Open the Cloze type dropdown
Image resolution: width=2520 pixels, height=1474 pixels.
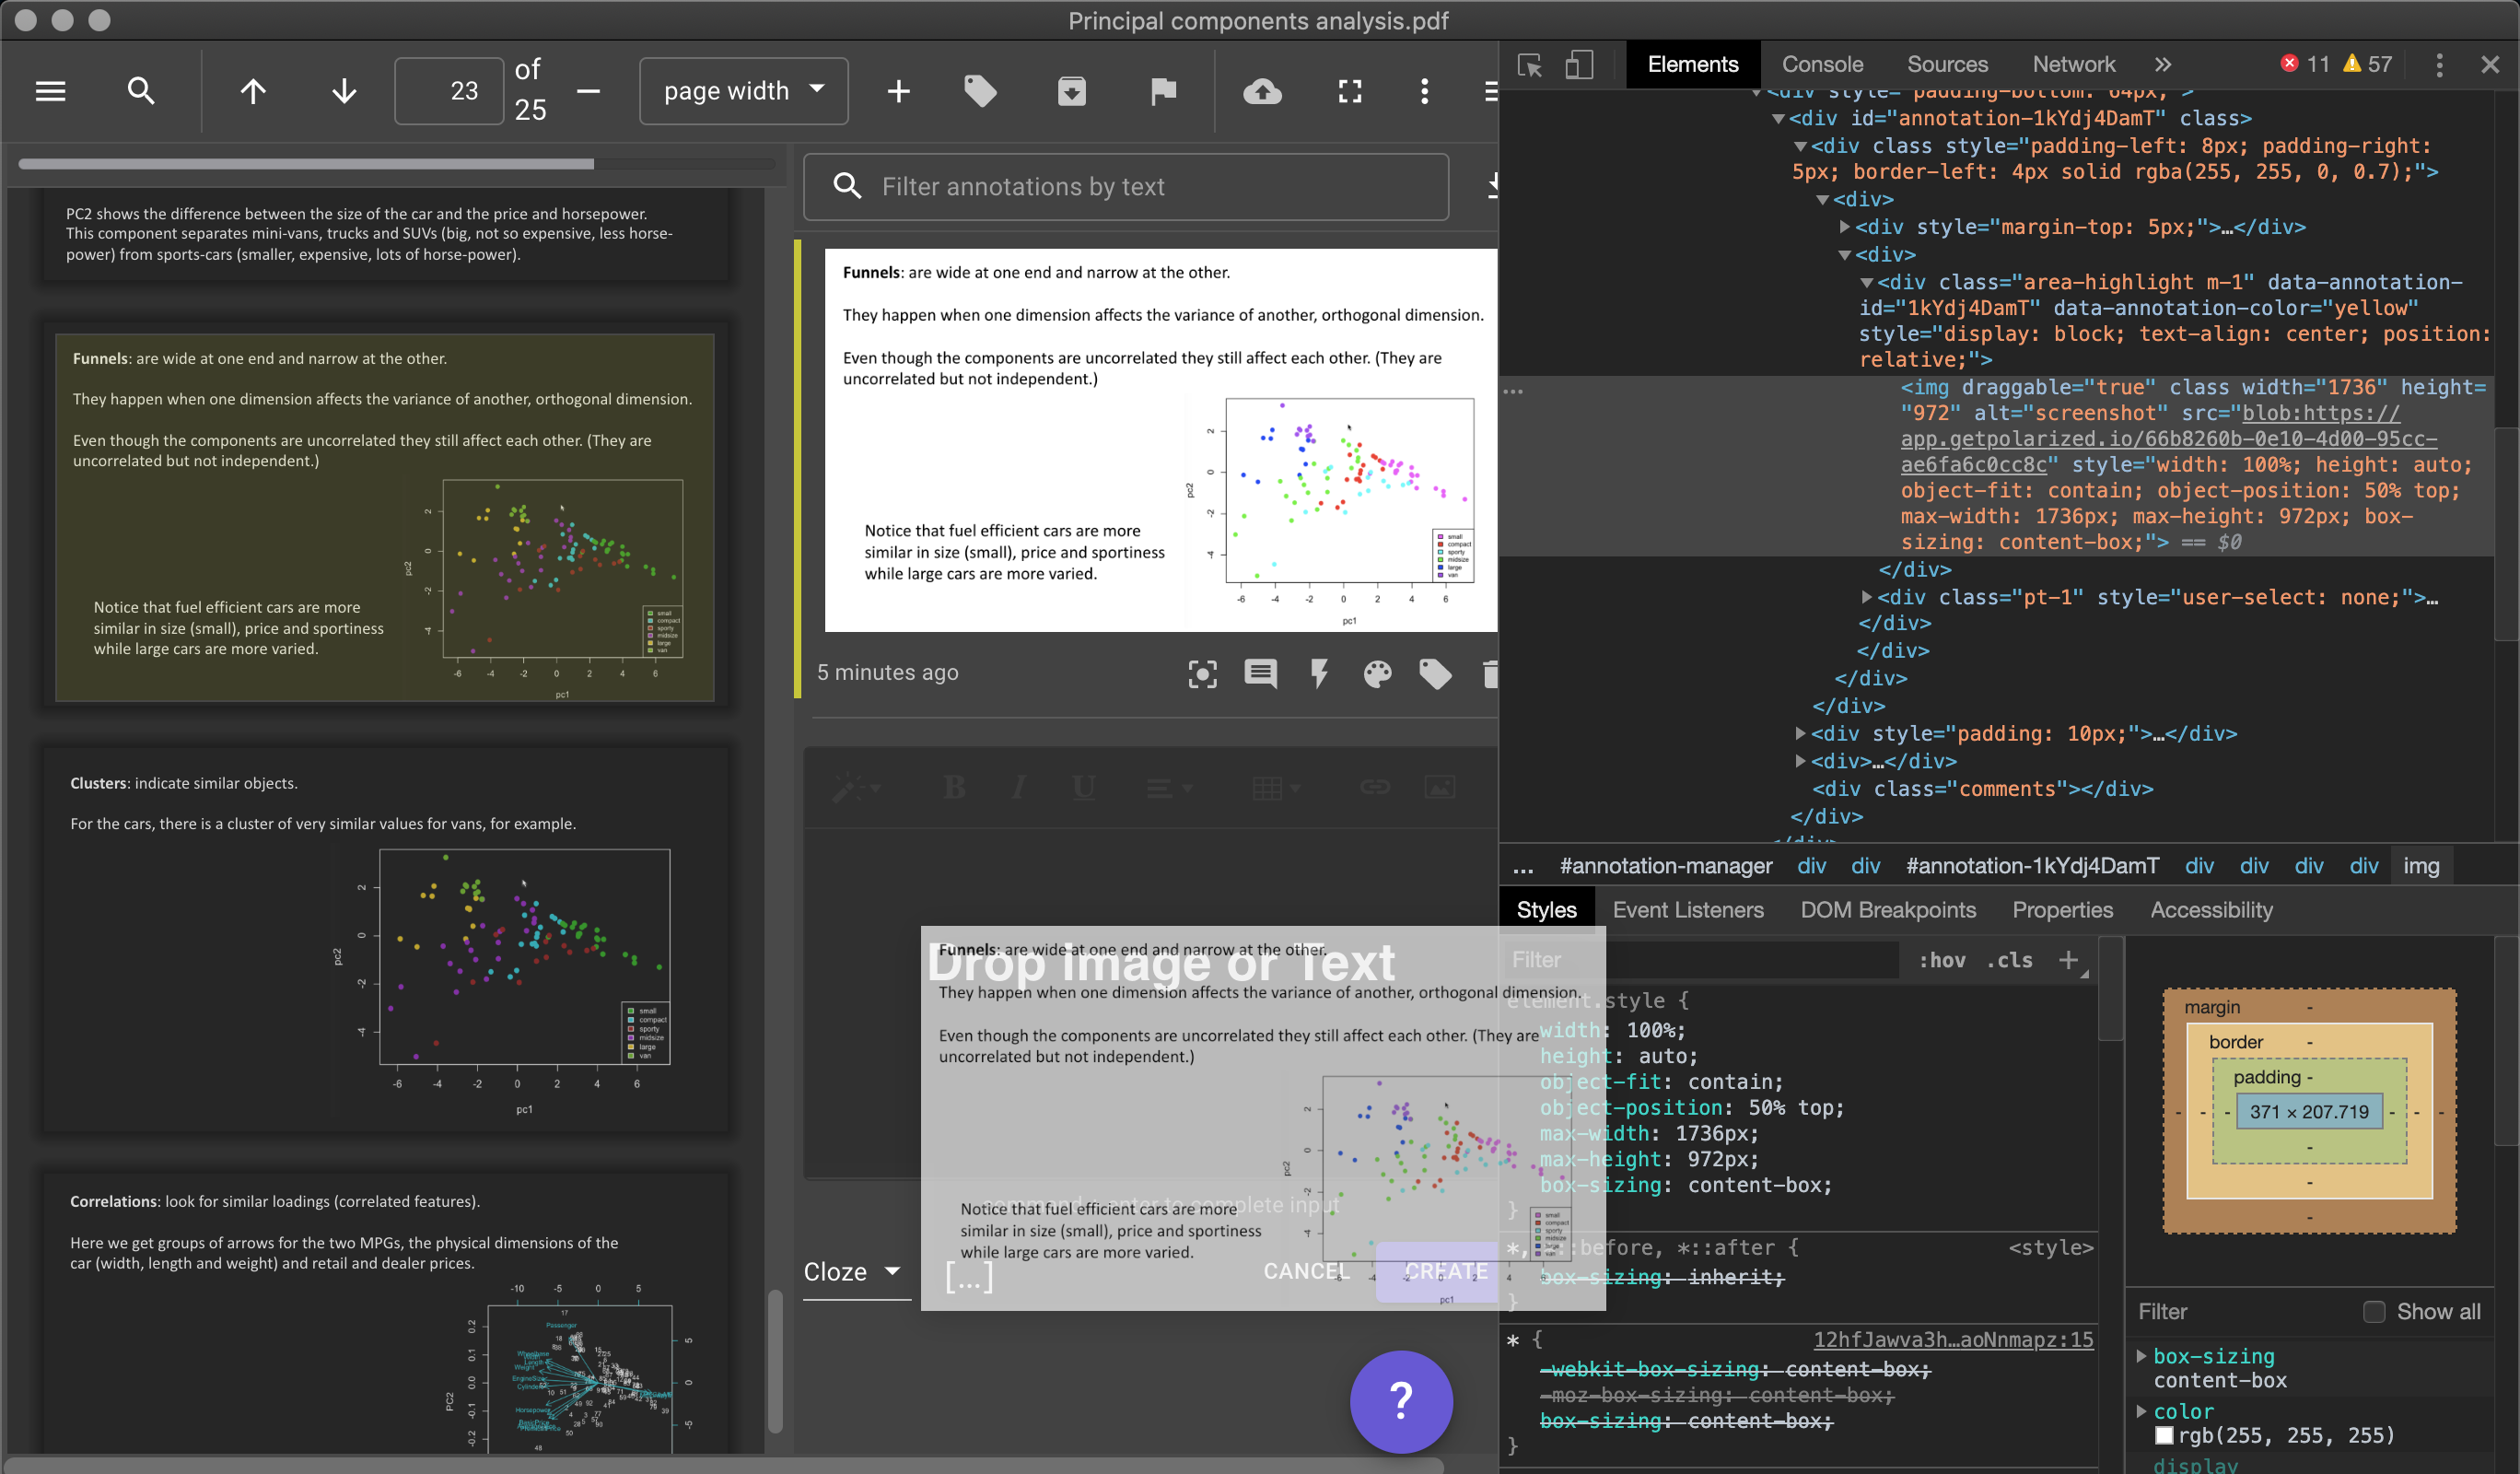(855, 1271)
